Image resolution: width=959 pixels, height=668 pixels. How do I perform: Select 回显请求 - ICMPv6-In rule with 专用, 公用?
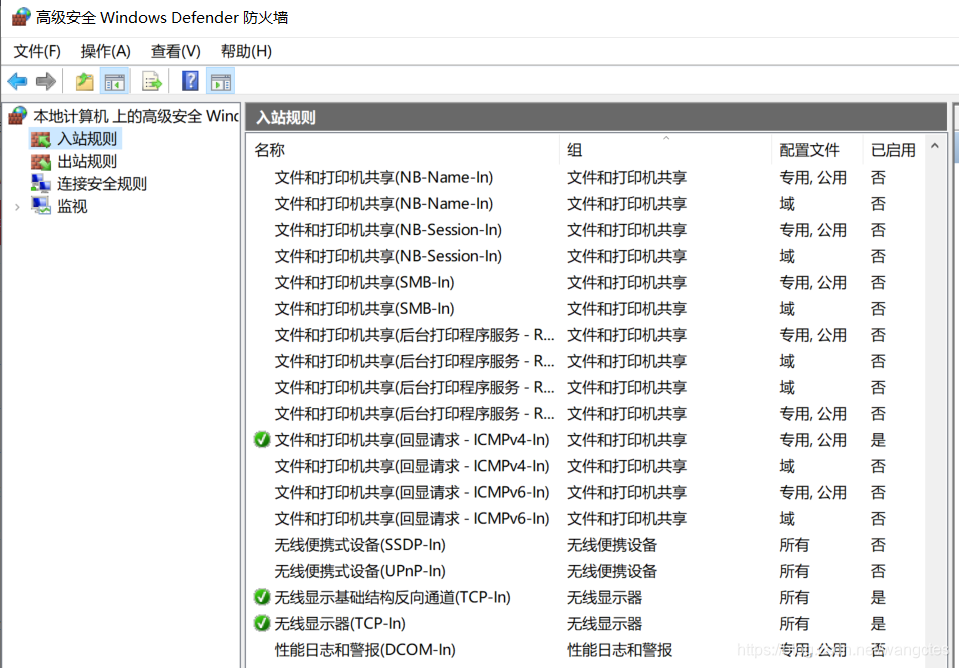pos(412,492)
